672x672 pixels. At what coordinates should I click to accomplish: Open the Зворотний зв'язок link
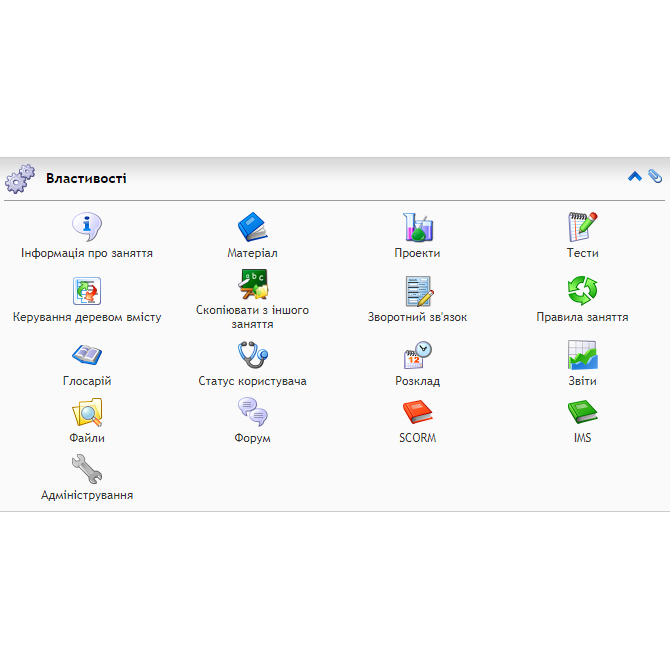coord(417,318)
